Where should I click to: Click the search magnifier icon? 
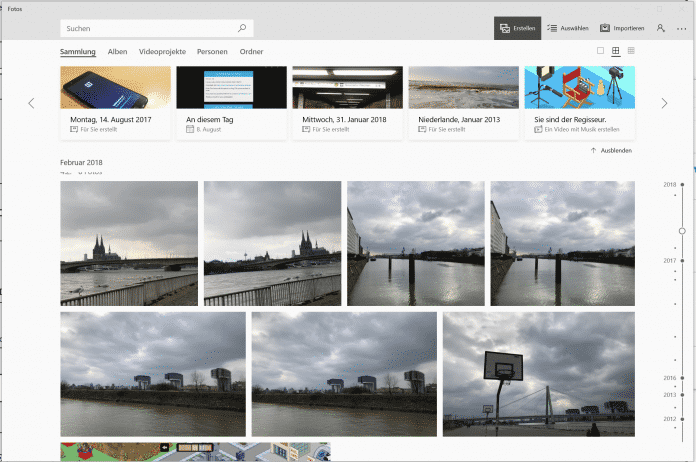[x=242, y=29]
